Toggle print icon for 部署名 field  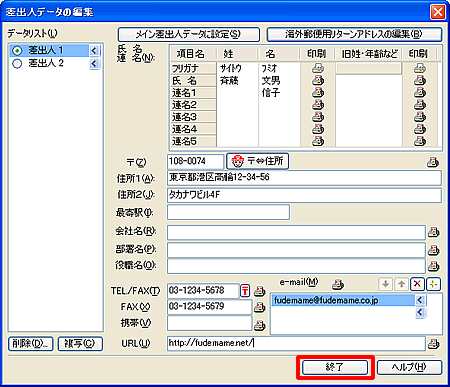pos(433,250)
